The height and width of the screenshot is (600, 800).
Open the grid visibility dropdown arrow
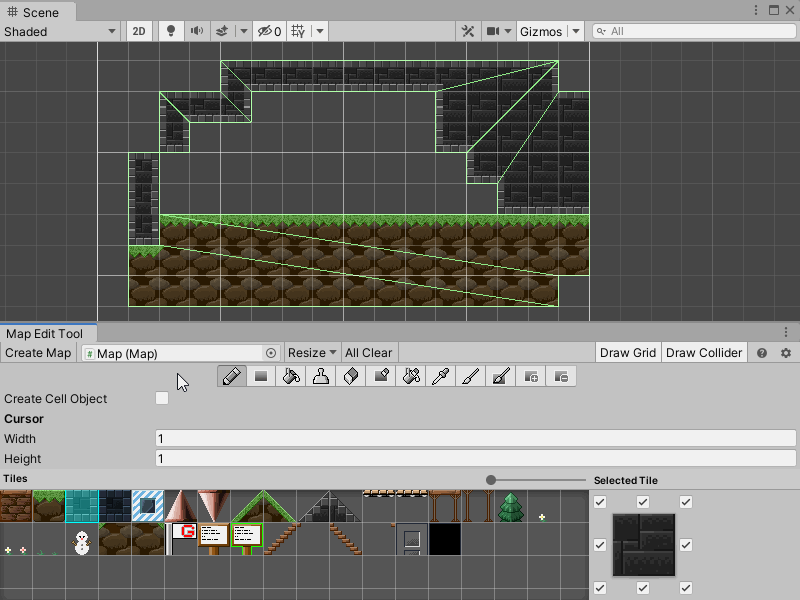(x=318, y=31)
